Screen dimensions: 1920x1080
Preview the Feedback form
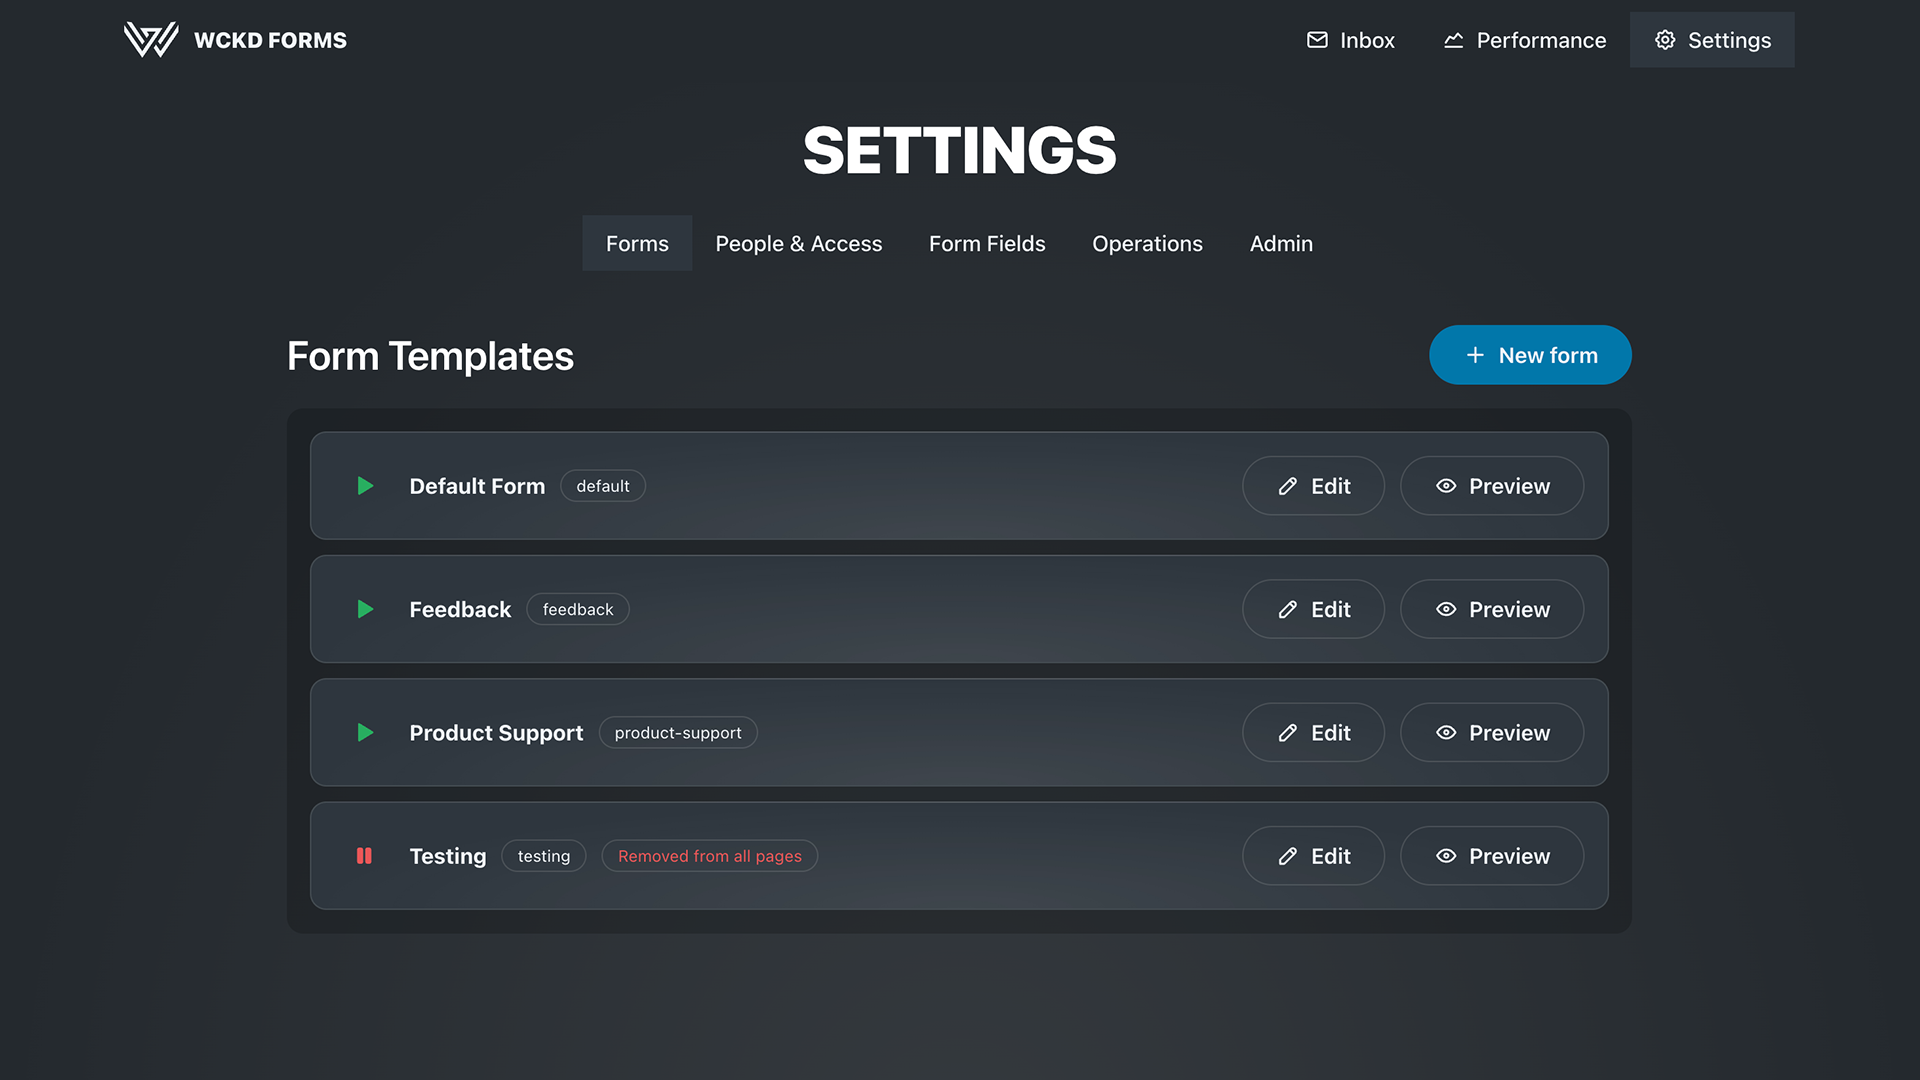click(x=1492, y=609)
